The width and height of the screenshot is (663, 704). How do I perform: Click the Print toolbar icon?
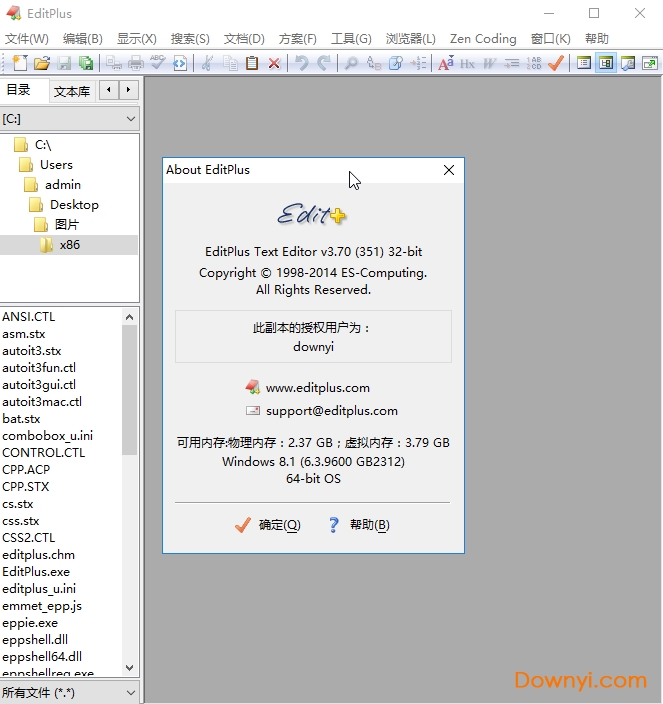[x=136, y=63]
